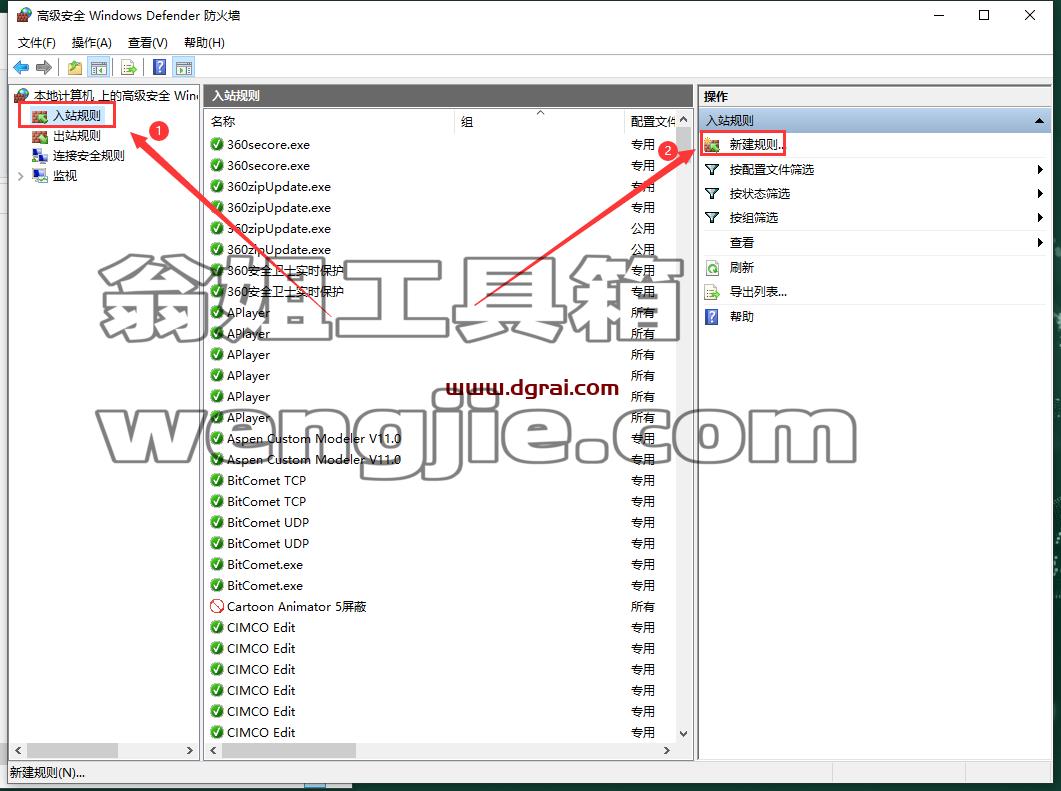Select the blocked Cartoon Animator 5 rule
This screenshot has width=1061, height=791.
(x=296, y=606)
